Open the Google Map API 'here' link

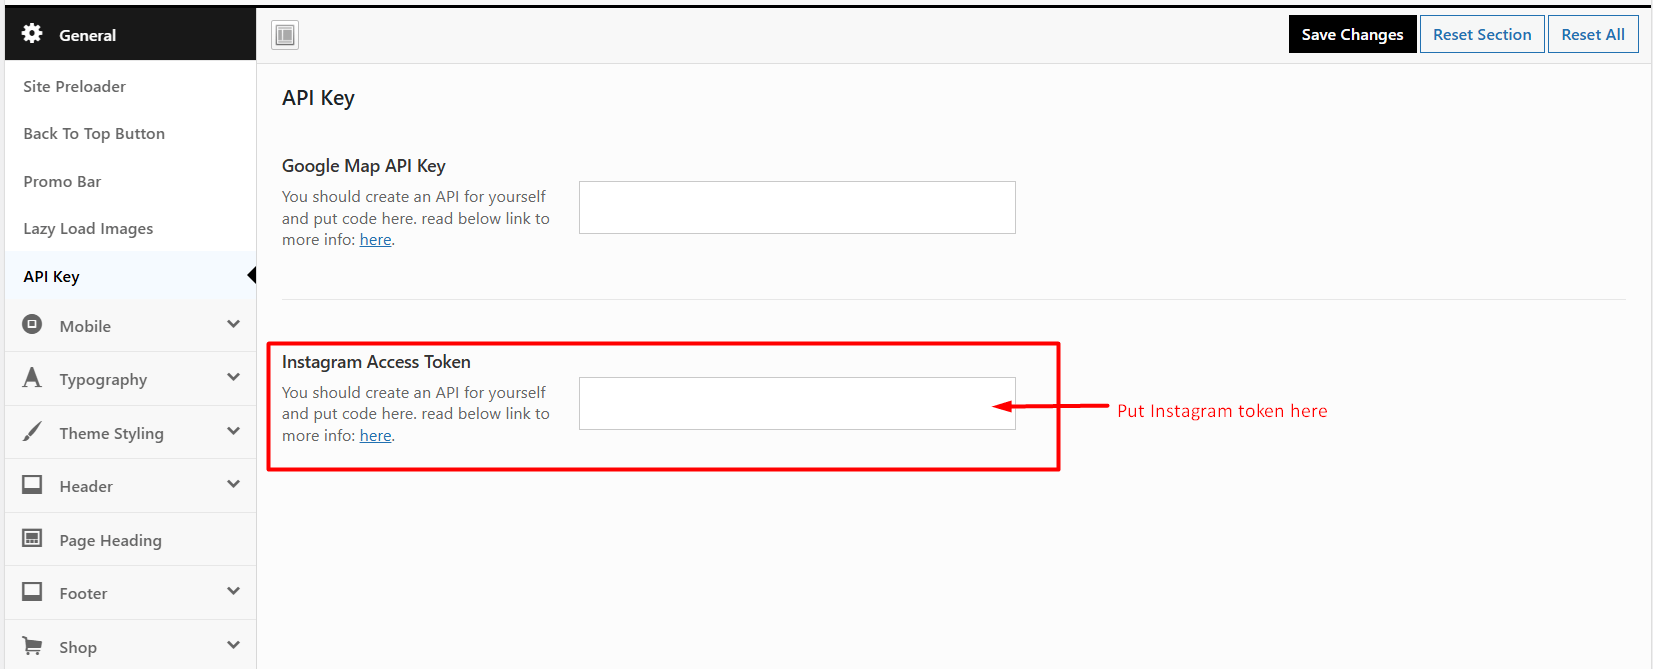[x=375, y=240]
